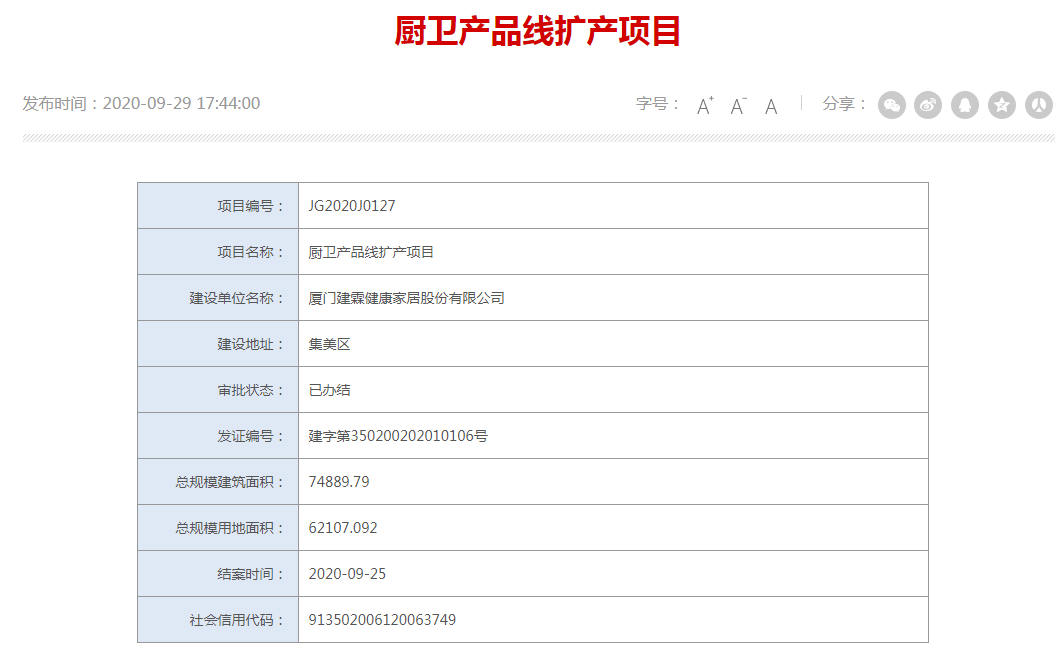
Task: Click approval status value 已办结
Action: pos(329,390)
